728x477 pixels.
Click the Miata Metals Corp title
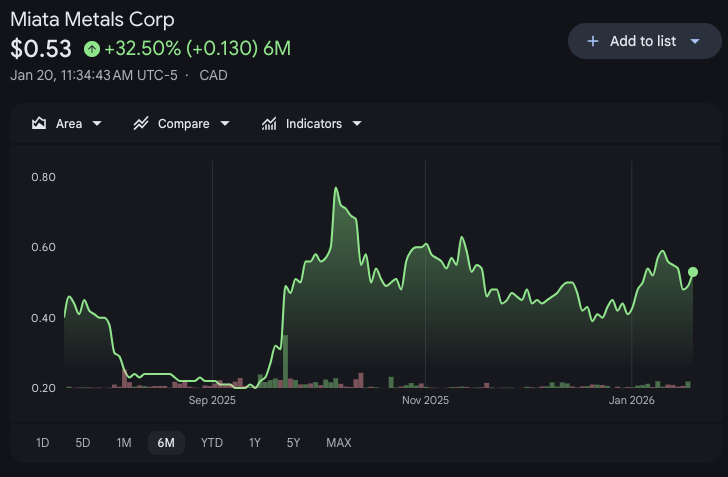[92, 20]
